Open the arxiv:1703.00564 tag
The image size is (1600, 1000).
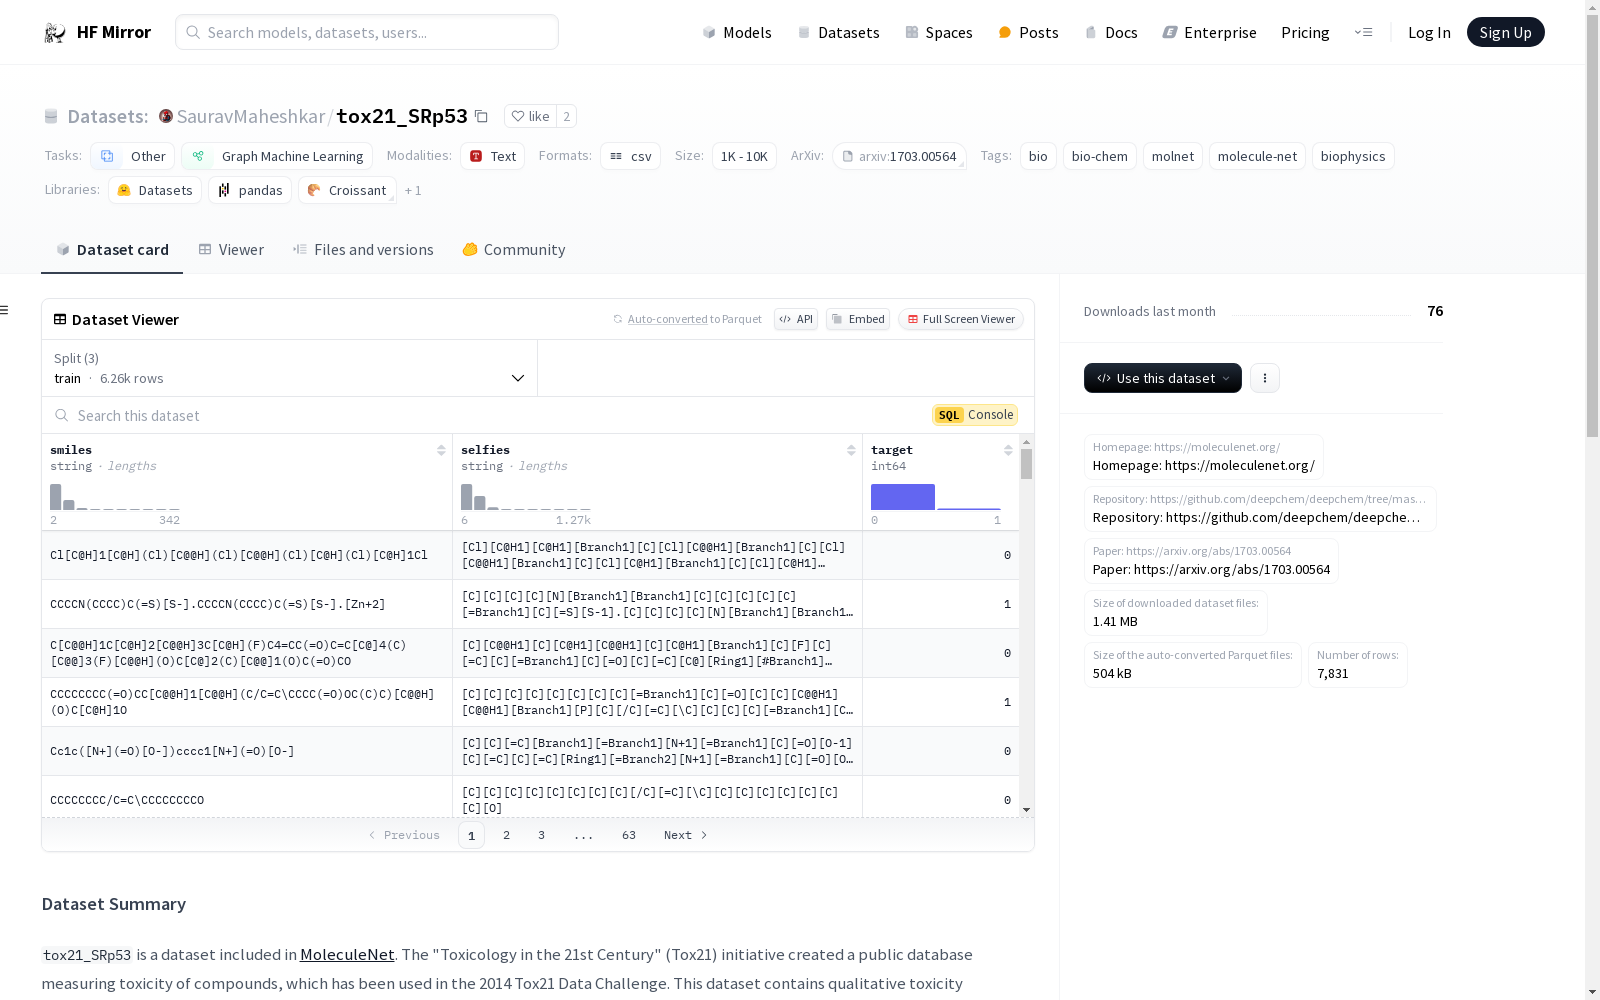(899, 156)
